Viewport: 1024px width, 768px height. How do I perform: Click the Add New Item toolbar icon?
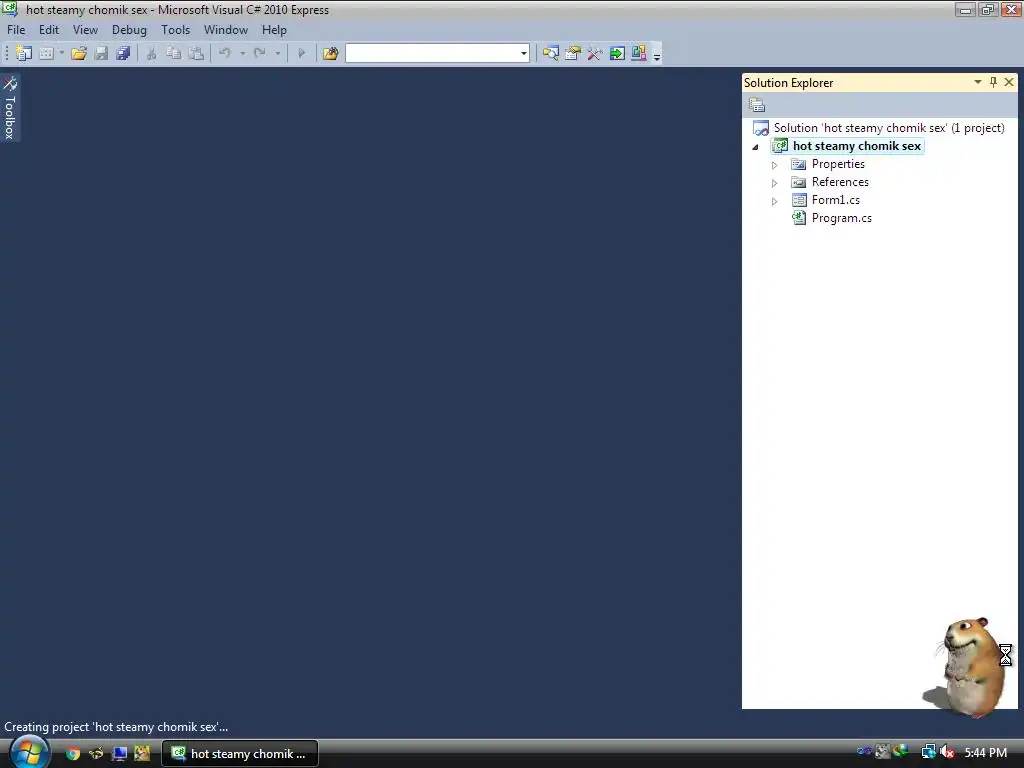(x=46, y=54)
